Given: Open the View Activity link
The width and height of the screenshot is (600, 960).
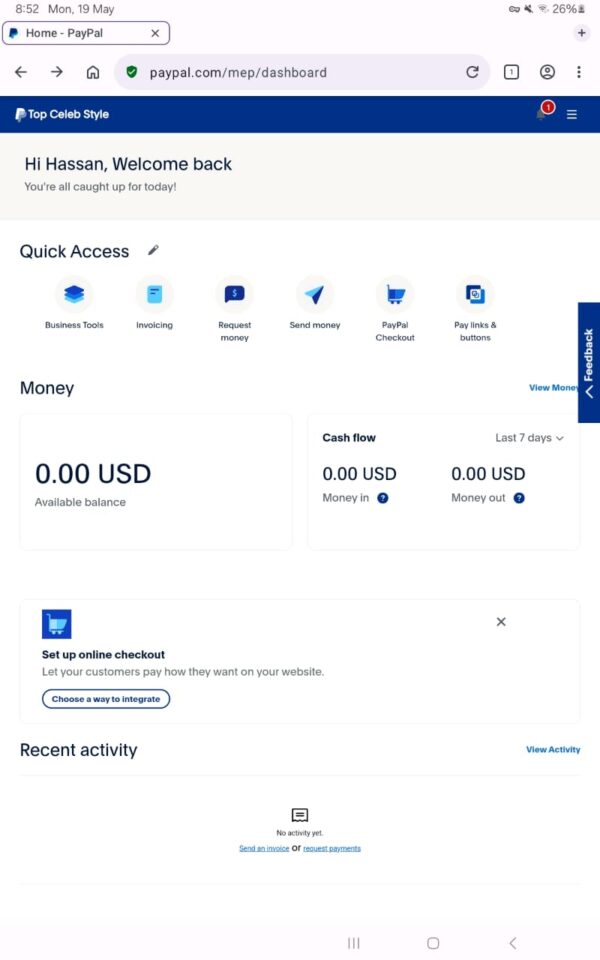Looking at the screenshot, I should [x=553, y=749].
